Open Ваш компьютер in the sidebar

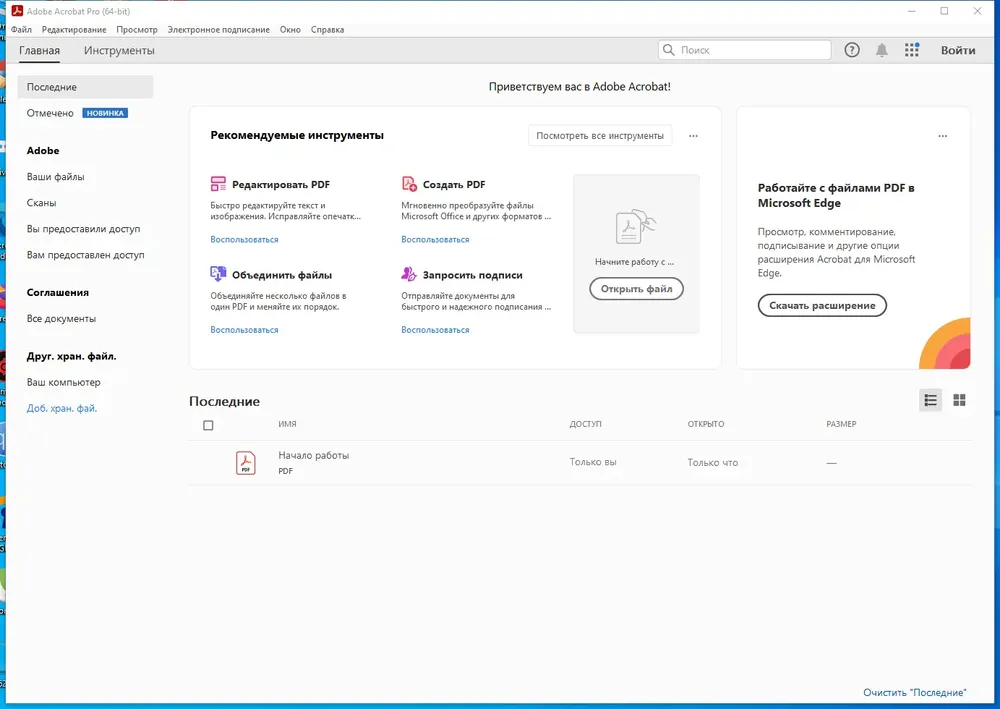point(64,382)
